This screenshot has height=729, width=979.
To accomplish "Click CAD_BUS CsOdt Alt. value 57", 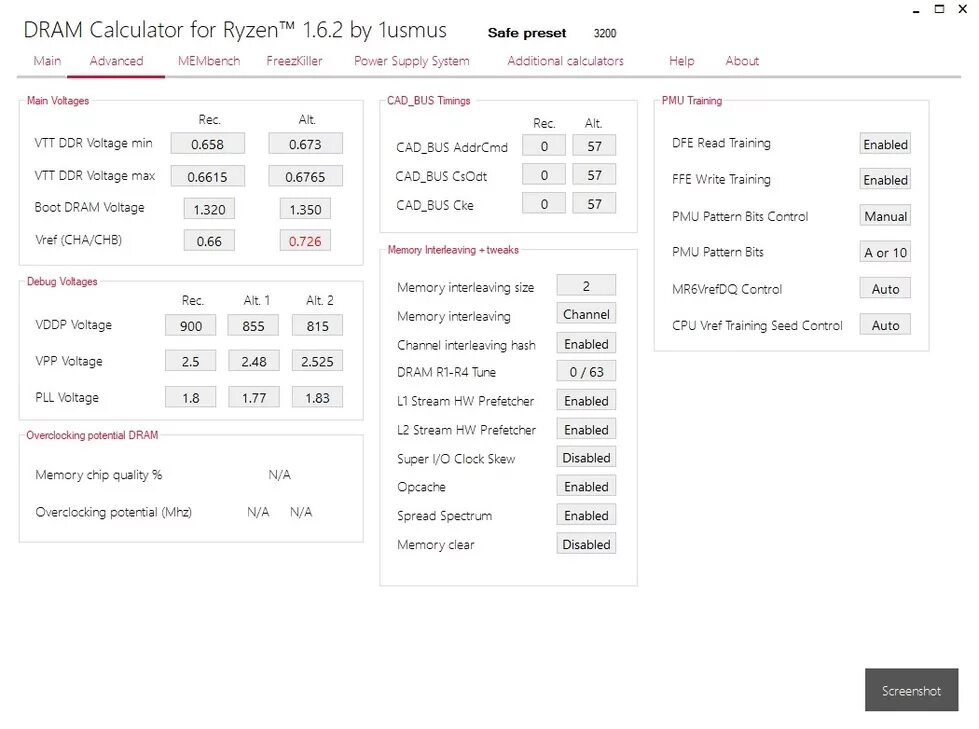I will 594,175.
